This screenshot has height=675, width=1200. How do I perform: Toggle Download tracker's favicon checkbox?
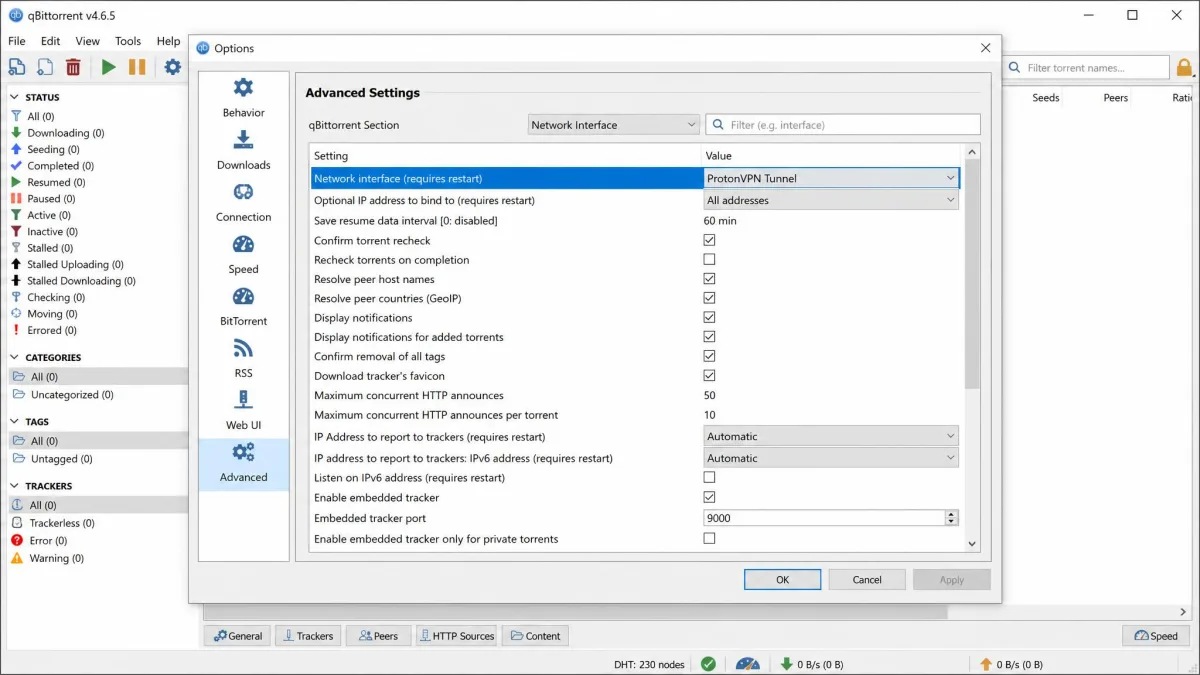pyautogui.click(x=709, y=376)
